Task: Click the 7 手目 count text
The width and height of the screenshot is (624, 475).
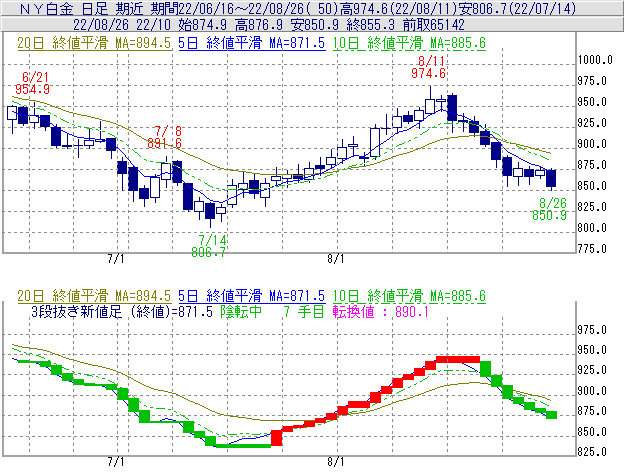Action: coord(304,311)
